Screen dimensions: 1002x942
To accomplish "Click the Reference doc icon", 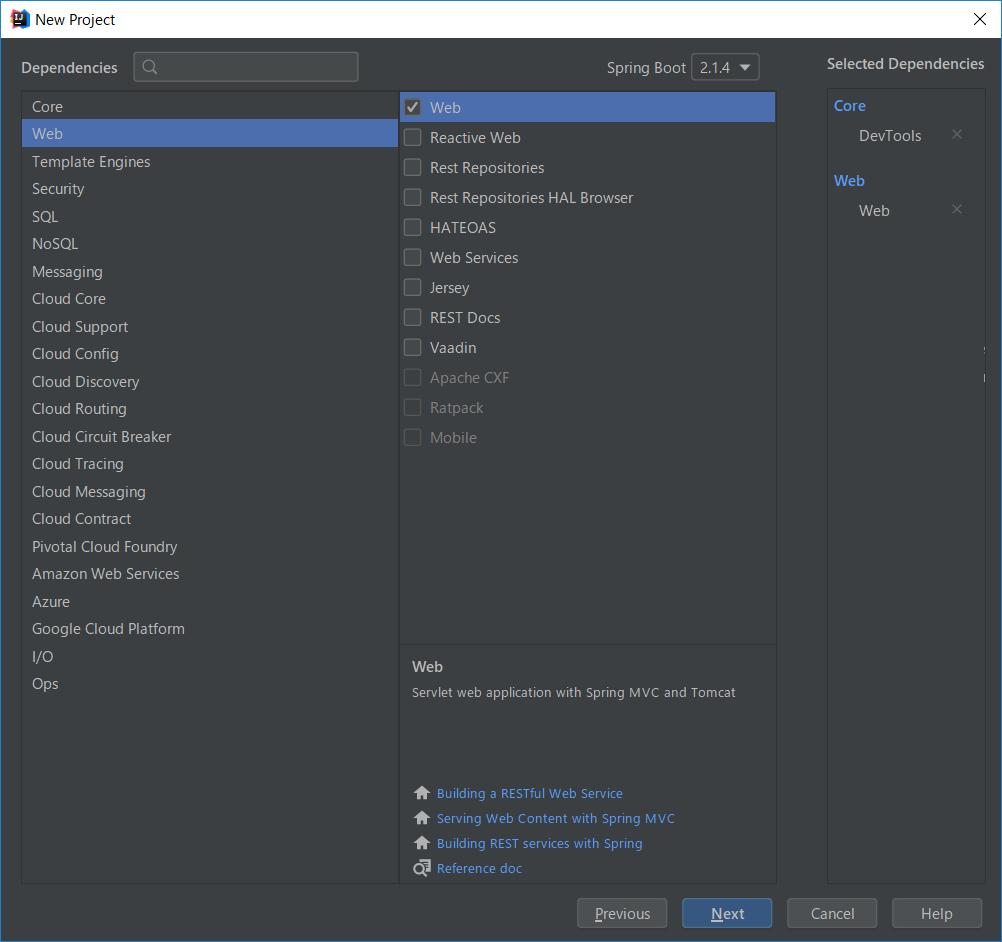I will 422,868.
